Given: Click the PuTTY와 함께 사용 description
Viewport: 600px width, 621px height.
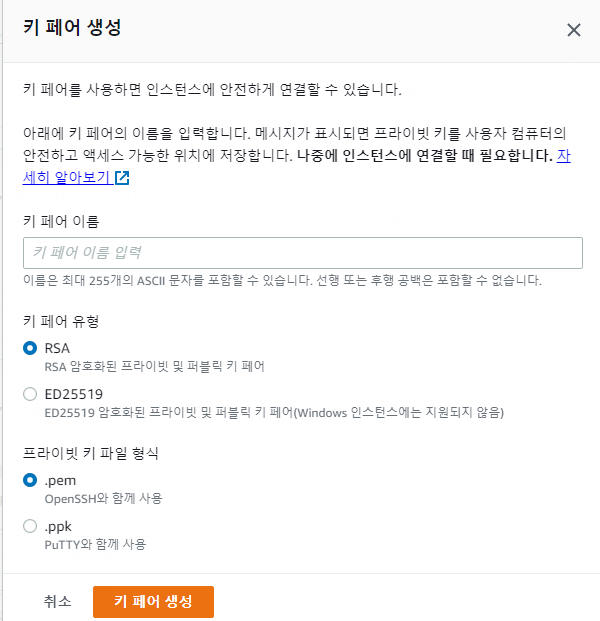Looking at the screenshot, I should [95, 544].
